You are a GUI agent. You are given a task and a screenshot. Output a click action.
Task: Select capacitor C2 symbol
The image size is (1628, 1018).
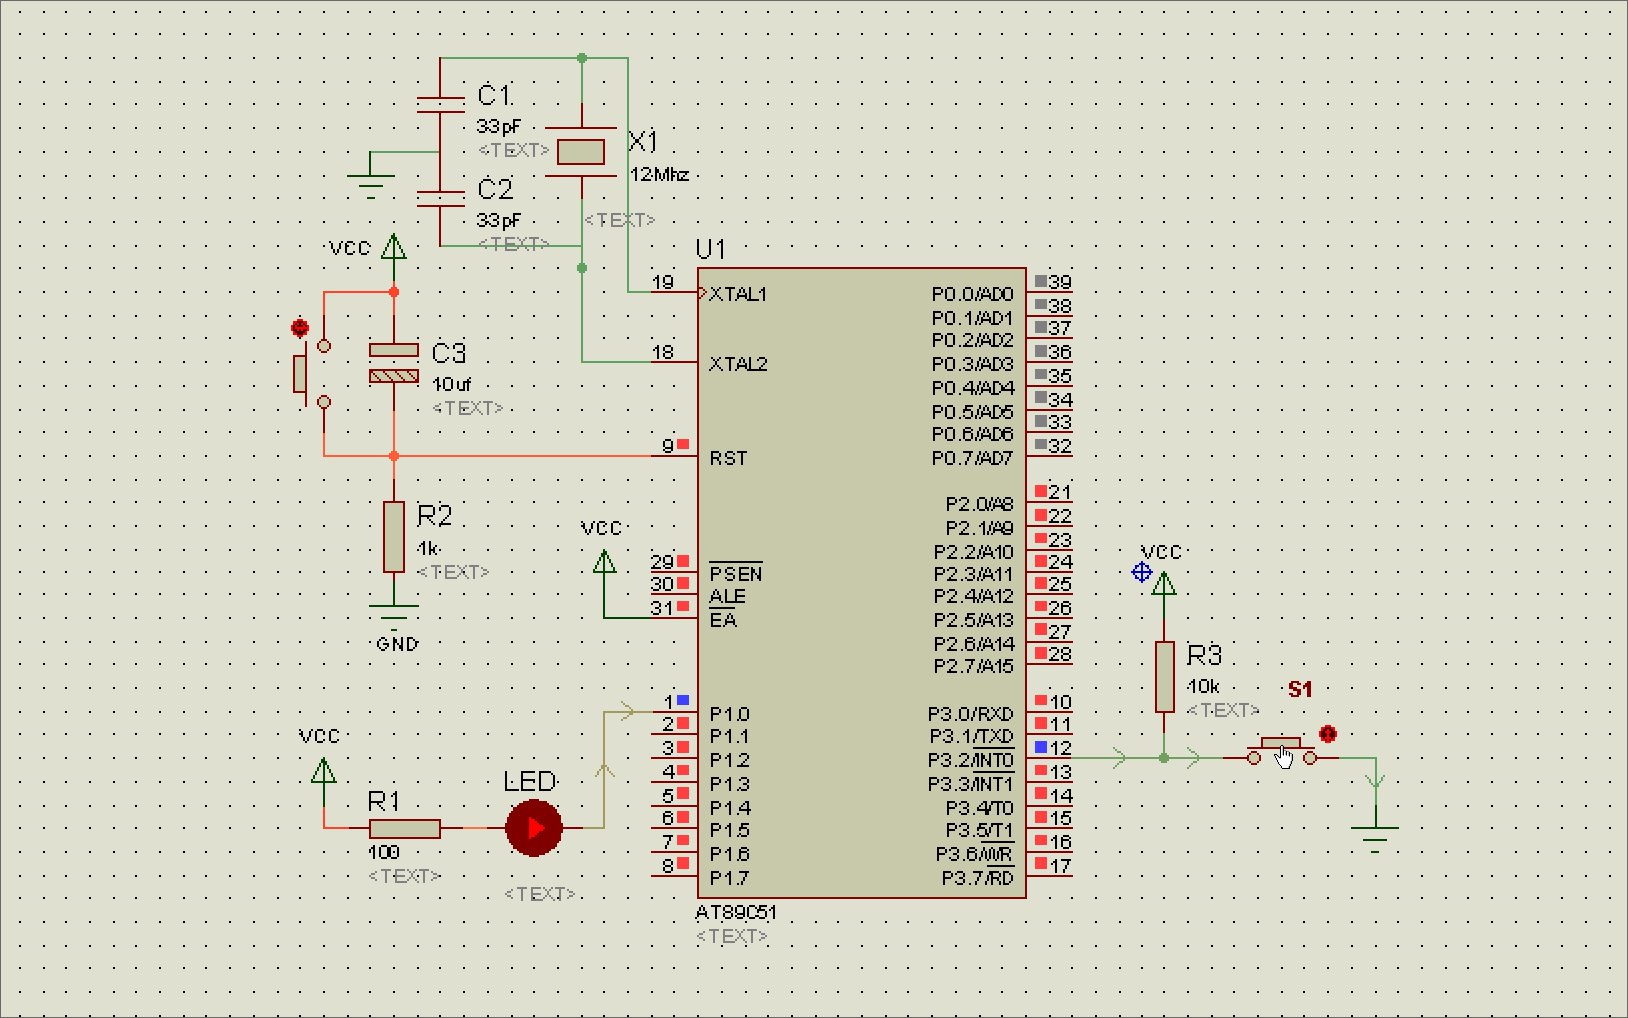[x=441, y=198]
